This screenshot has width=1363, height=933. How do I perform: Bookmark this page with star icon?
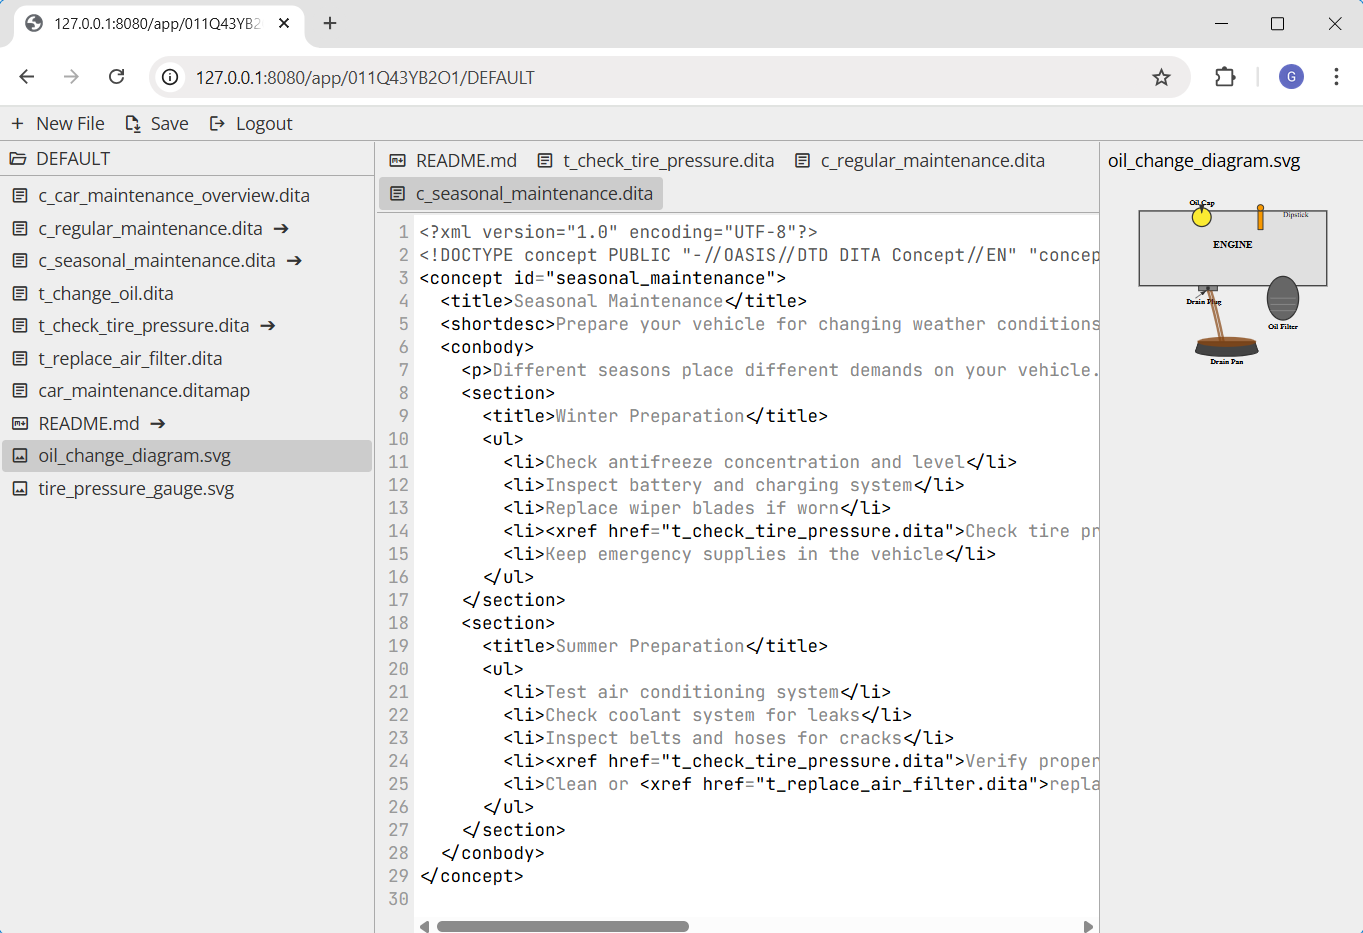click(x=1161, y=77)
